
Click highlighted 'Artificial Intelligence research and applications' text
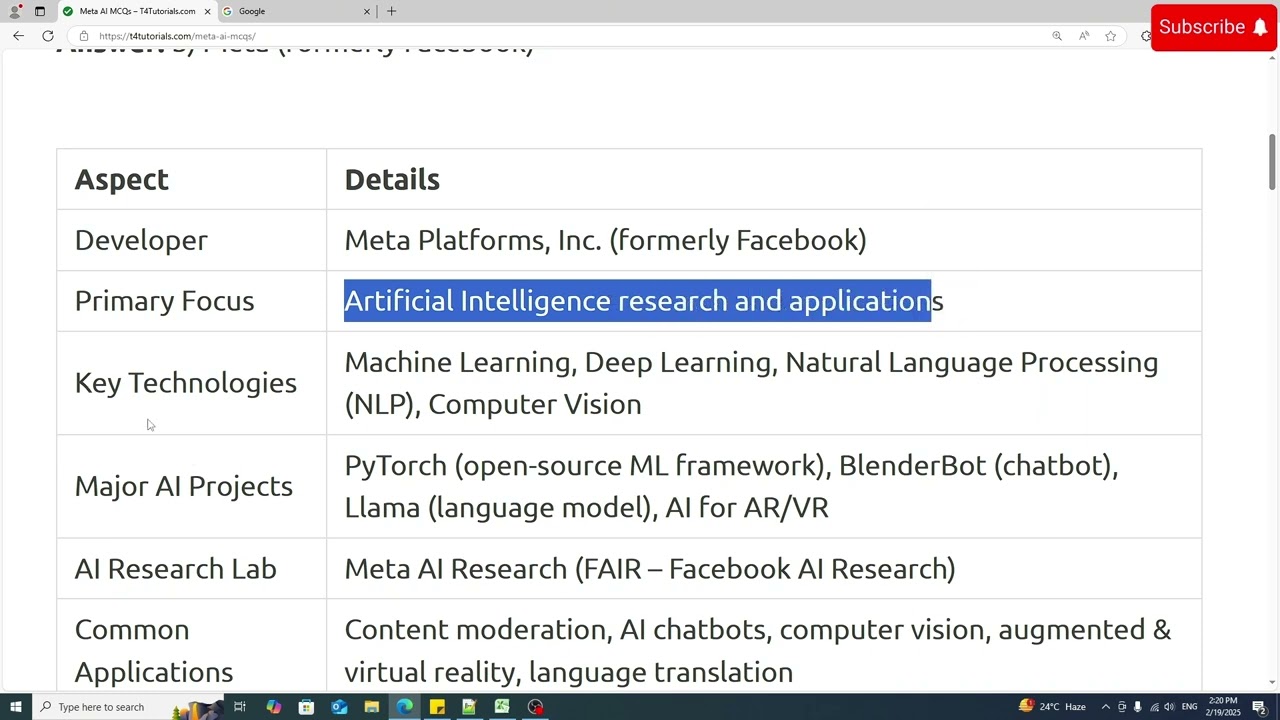[644, 301]
